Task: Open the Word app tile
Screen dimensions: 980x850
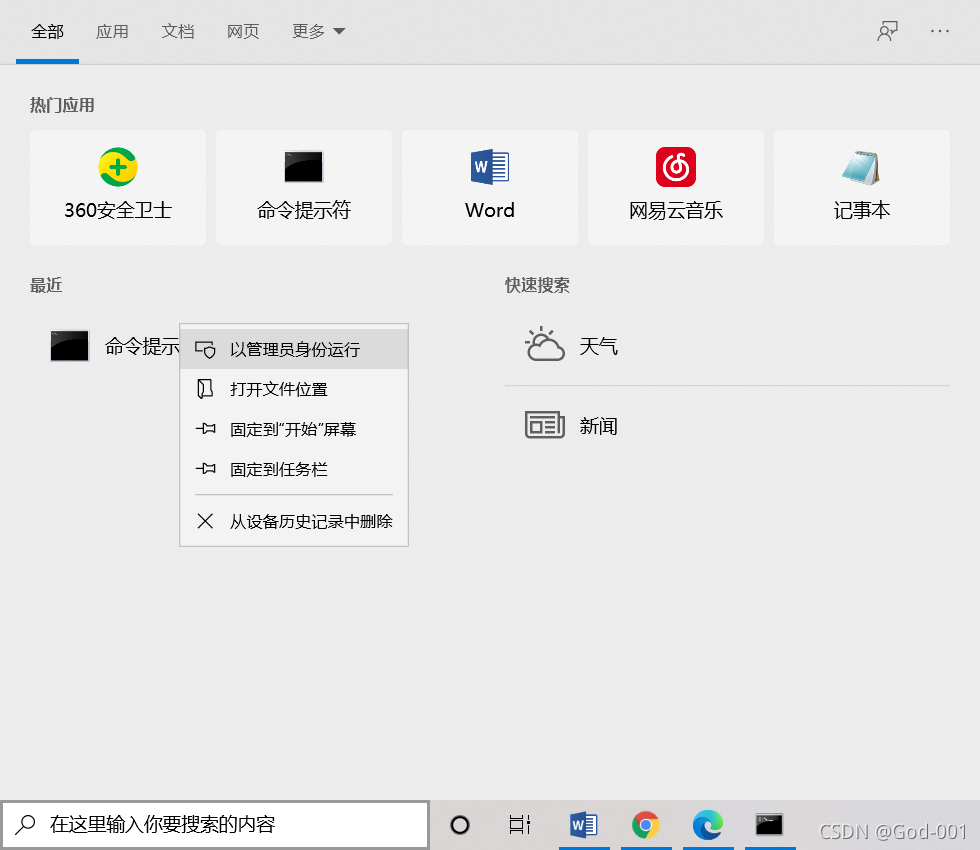Action: [490, 188]
